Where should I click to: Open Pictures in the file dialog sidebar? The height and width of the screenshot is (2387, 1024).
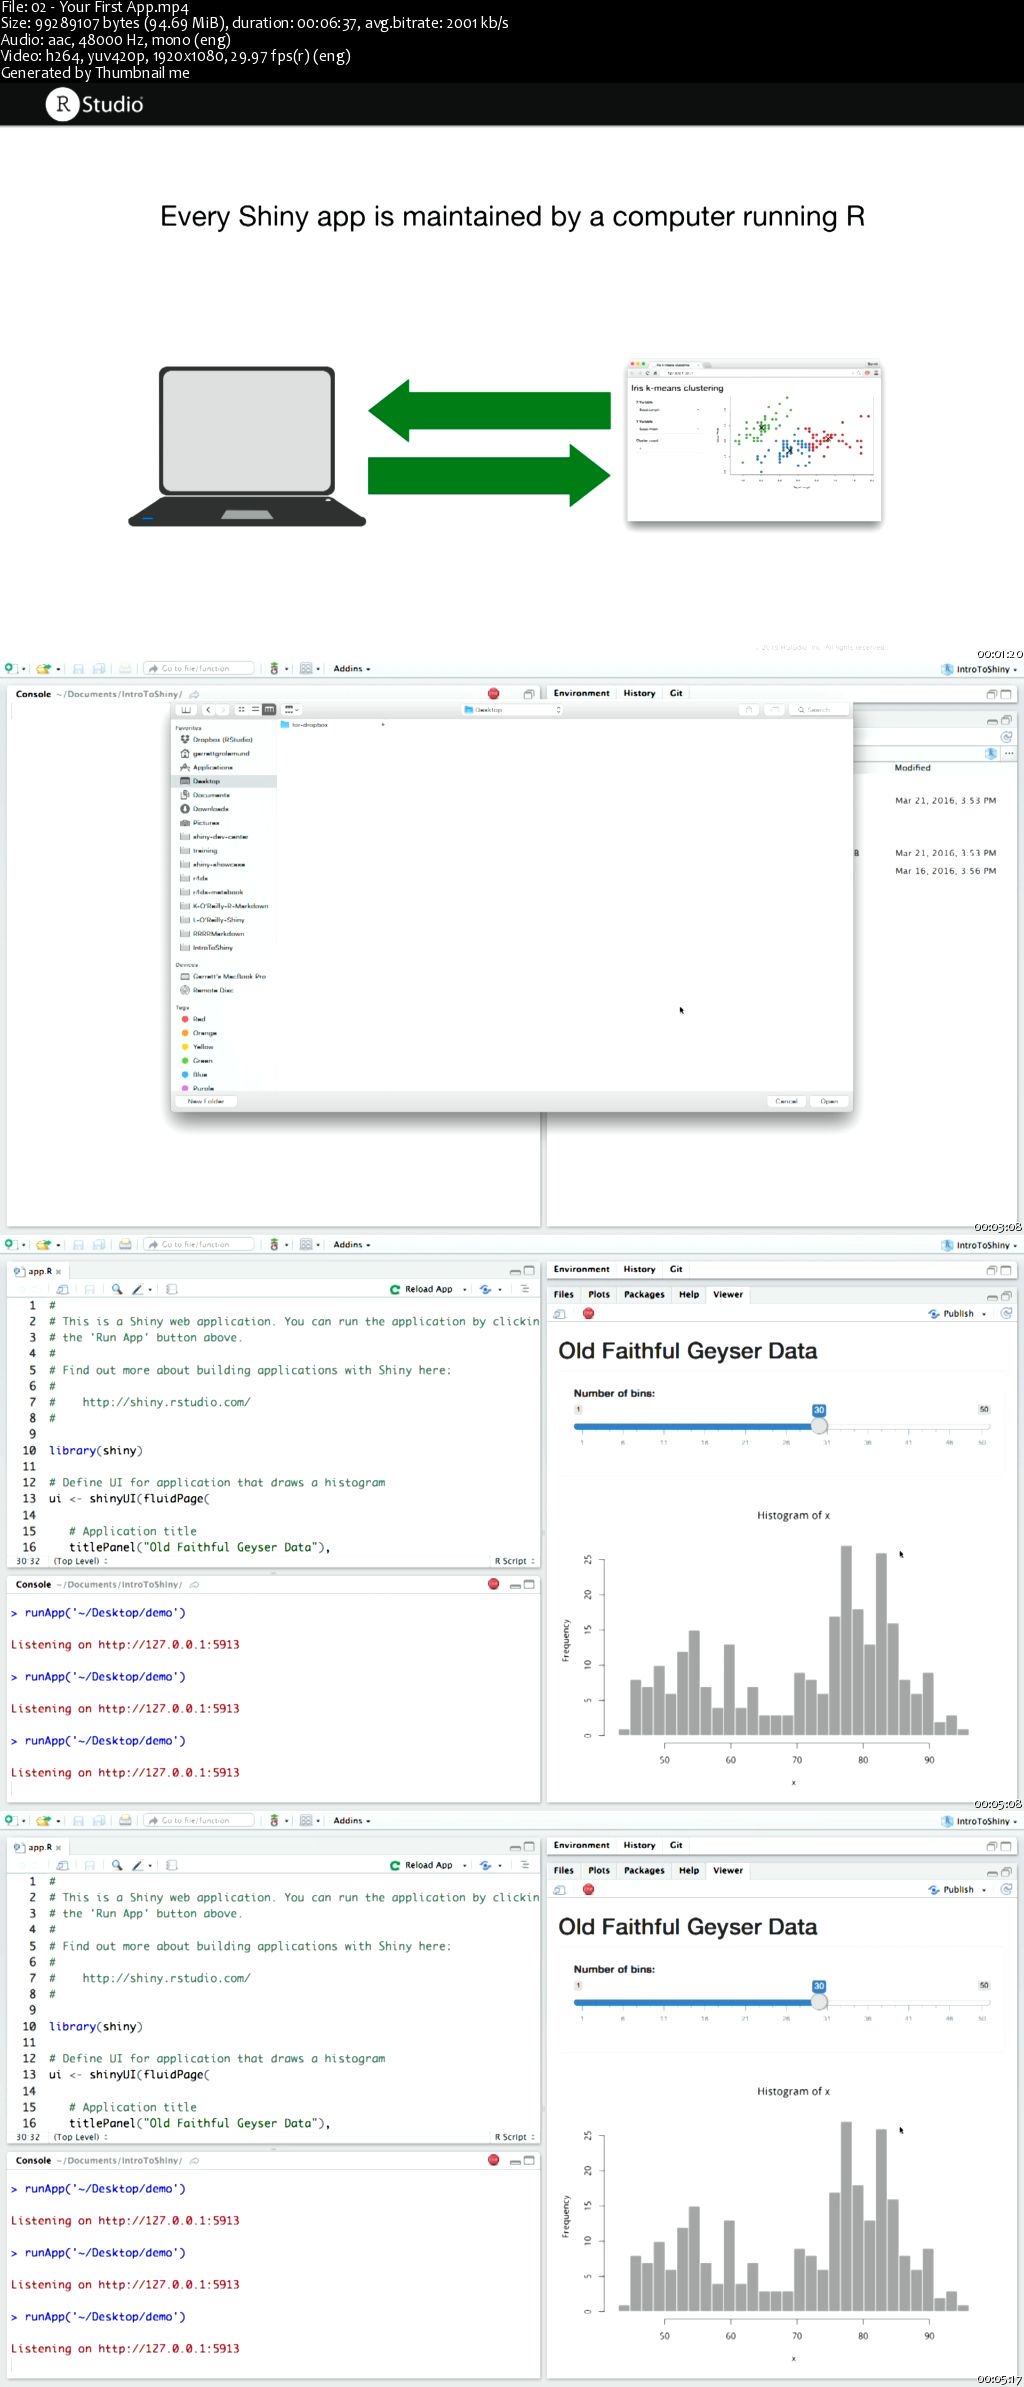(205, 823)
